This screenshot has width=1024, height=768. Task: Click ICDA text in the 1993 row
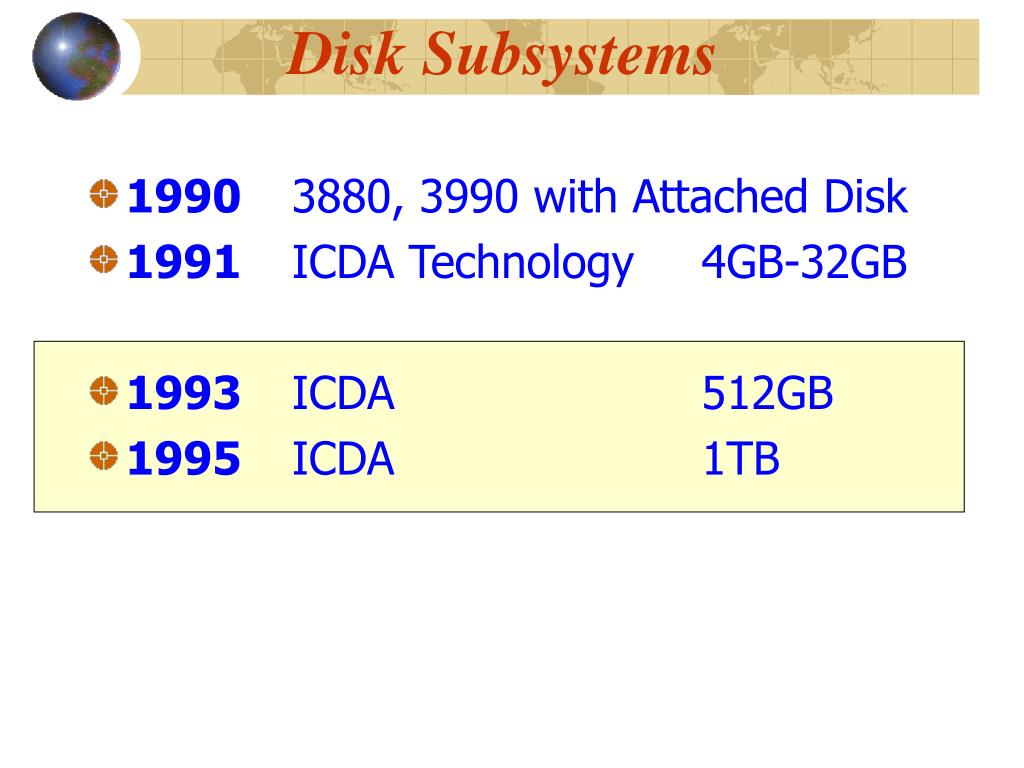coord(343,393)
